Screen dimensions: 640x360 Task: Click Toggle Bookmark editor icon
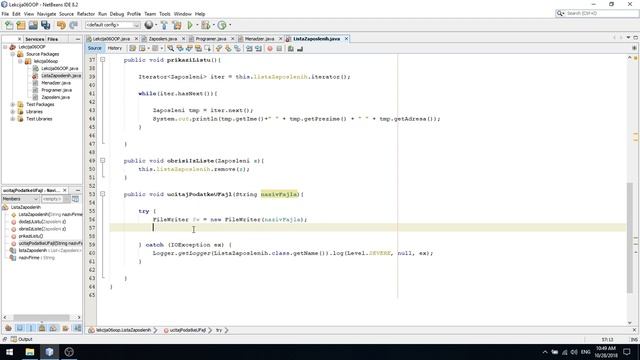click(x=238, y=49)
